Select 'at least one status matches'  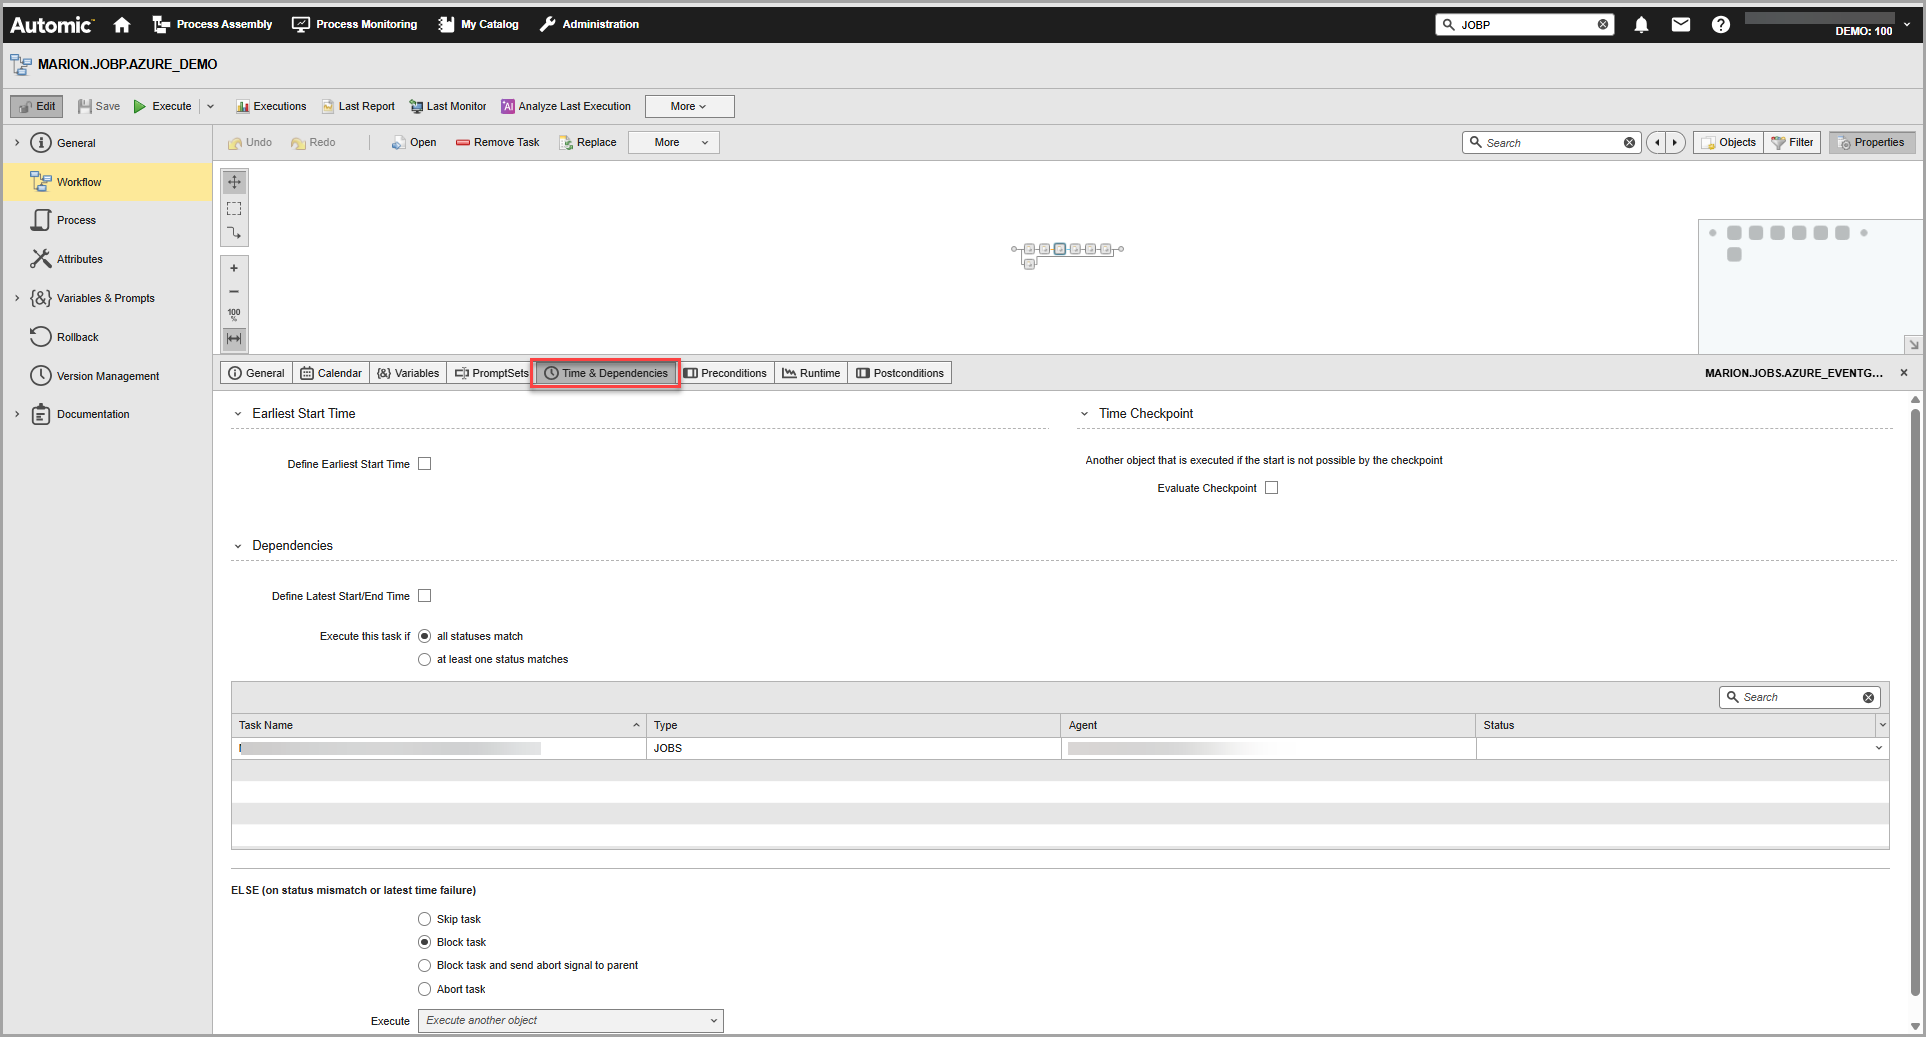[x=424, y=659]
